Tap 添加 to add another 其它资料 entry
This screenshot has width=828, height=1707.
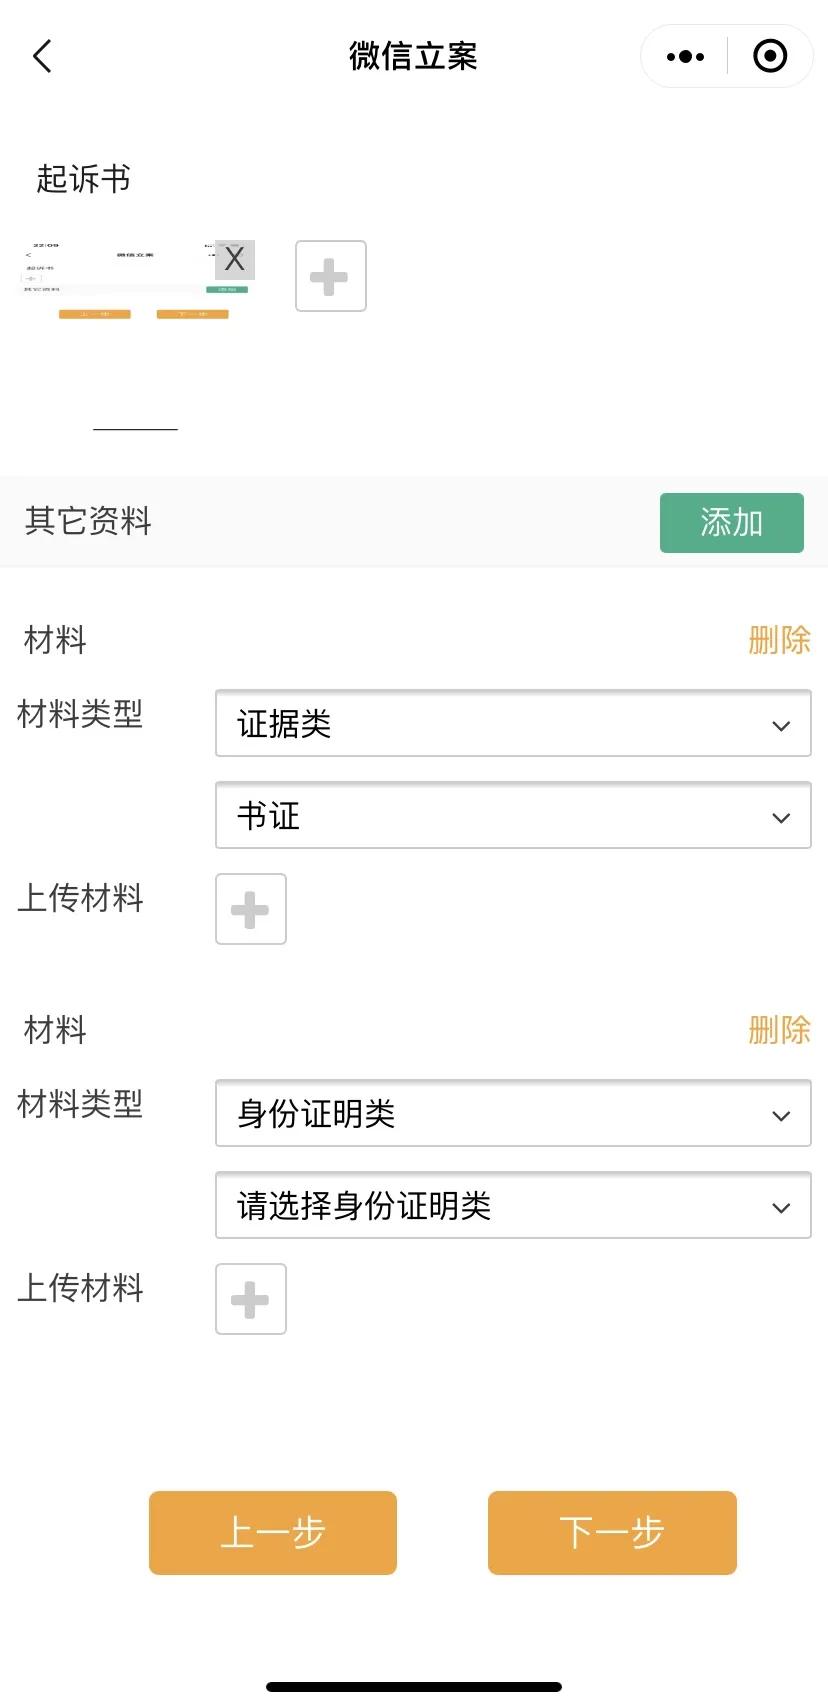click(731, 522)
